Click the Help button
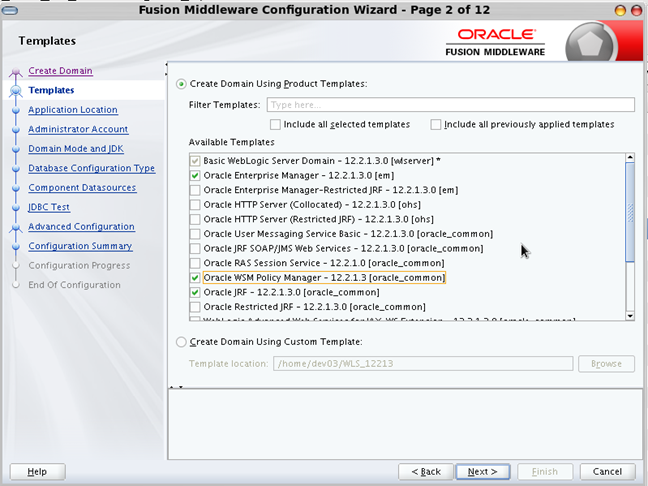 pos(37,472)
